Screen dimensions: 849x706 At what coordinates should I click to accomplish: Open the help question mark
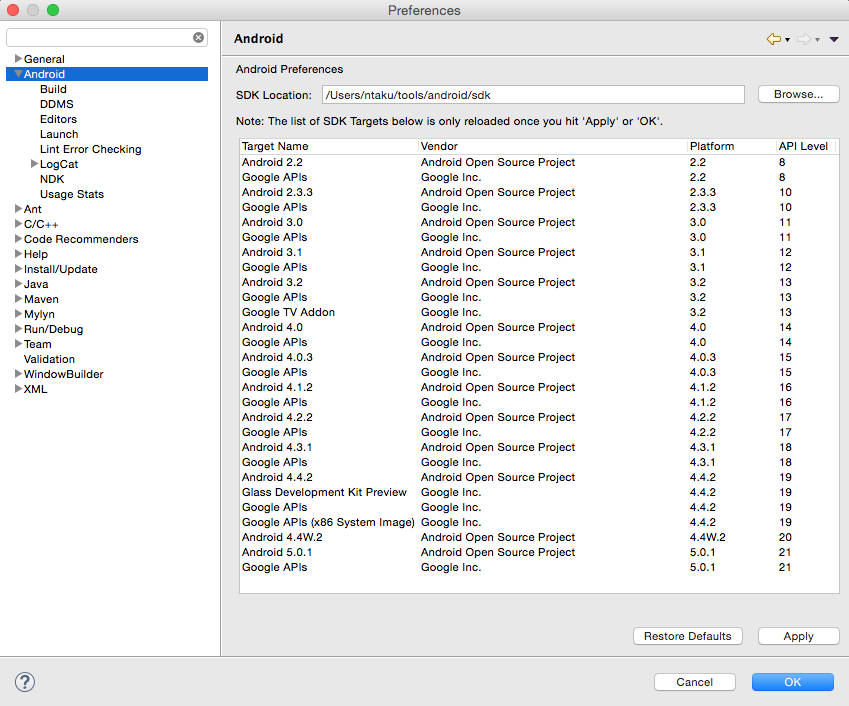[x=25, y=682]
